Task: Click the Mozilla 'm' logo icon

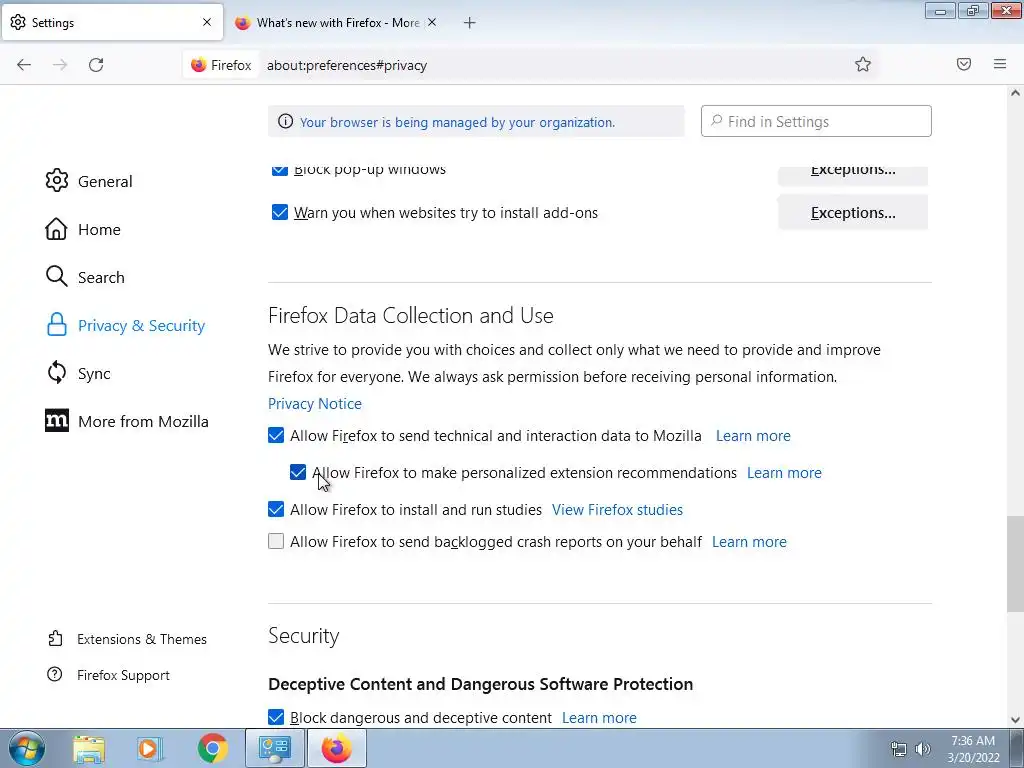Action: click(x=57, y=421)
